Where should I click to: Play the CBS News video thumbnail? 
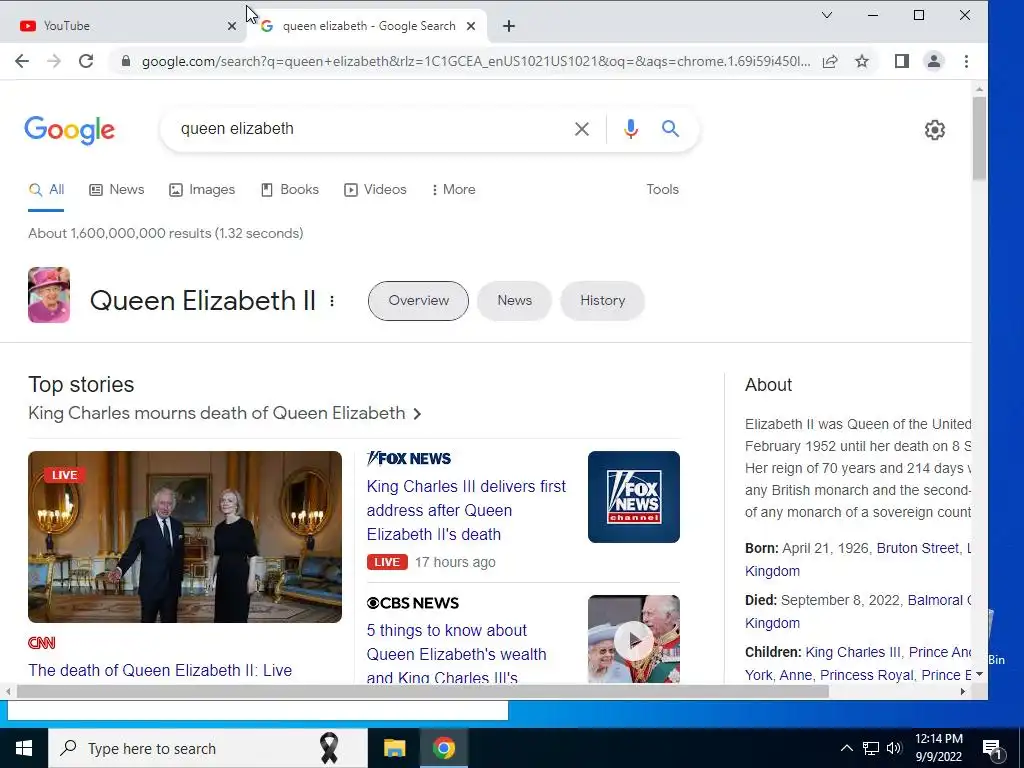point(633,640)
